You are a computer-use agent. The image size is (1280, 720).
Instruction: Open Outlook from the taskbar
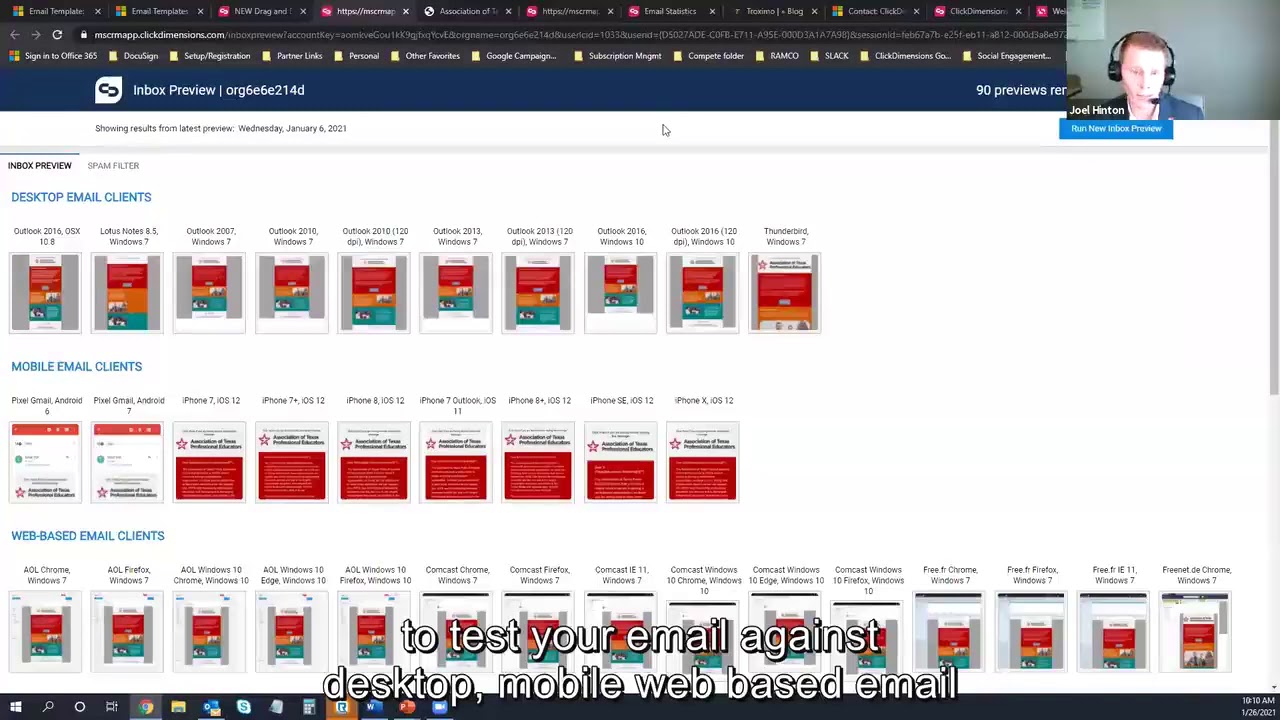point(211,707)
